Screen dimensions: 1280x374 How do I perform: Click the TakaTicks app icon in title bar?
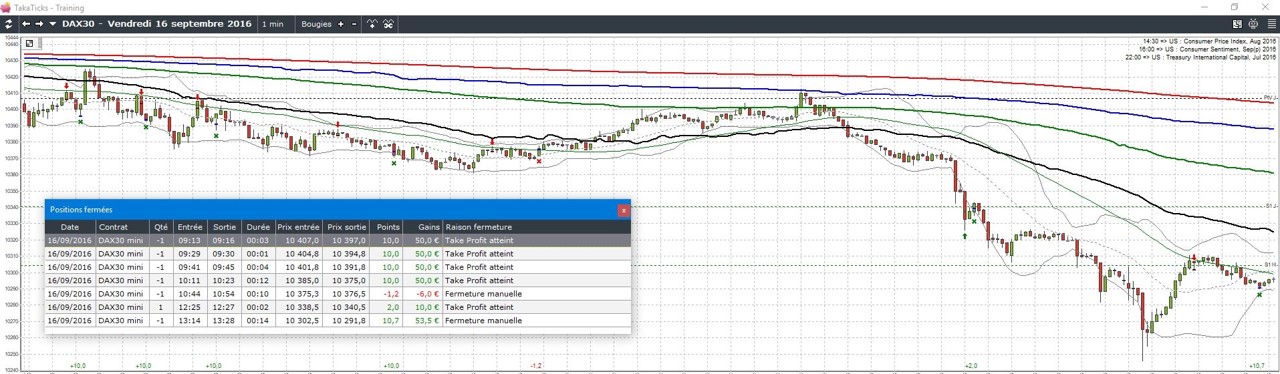pyautogui.click(x=7, y=7)
